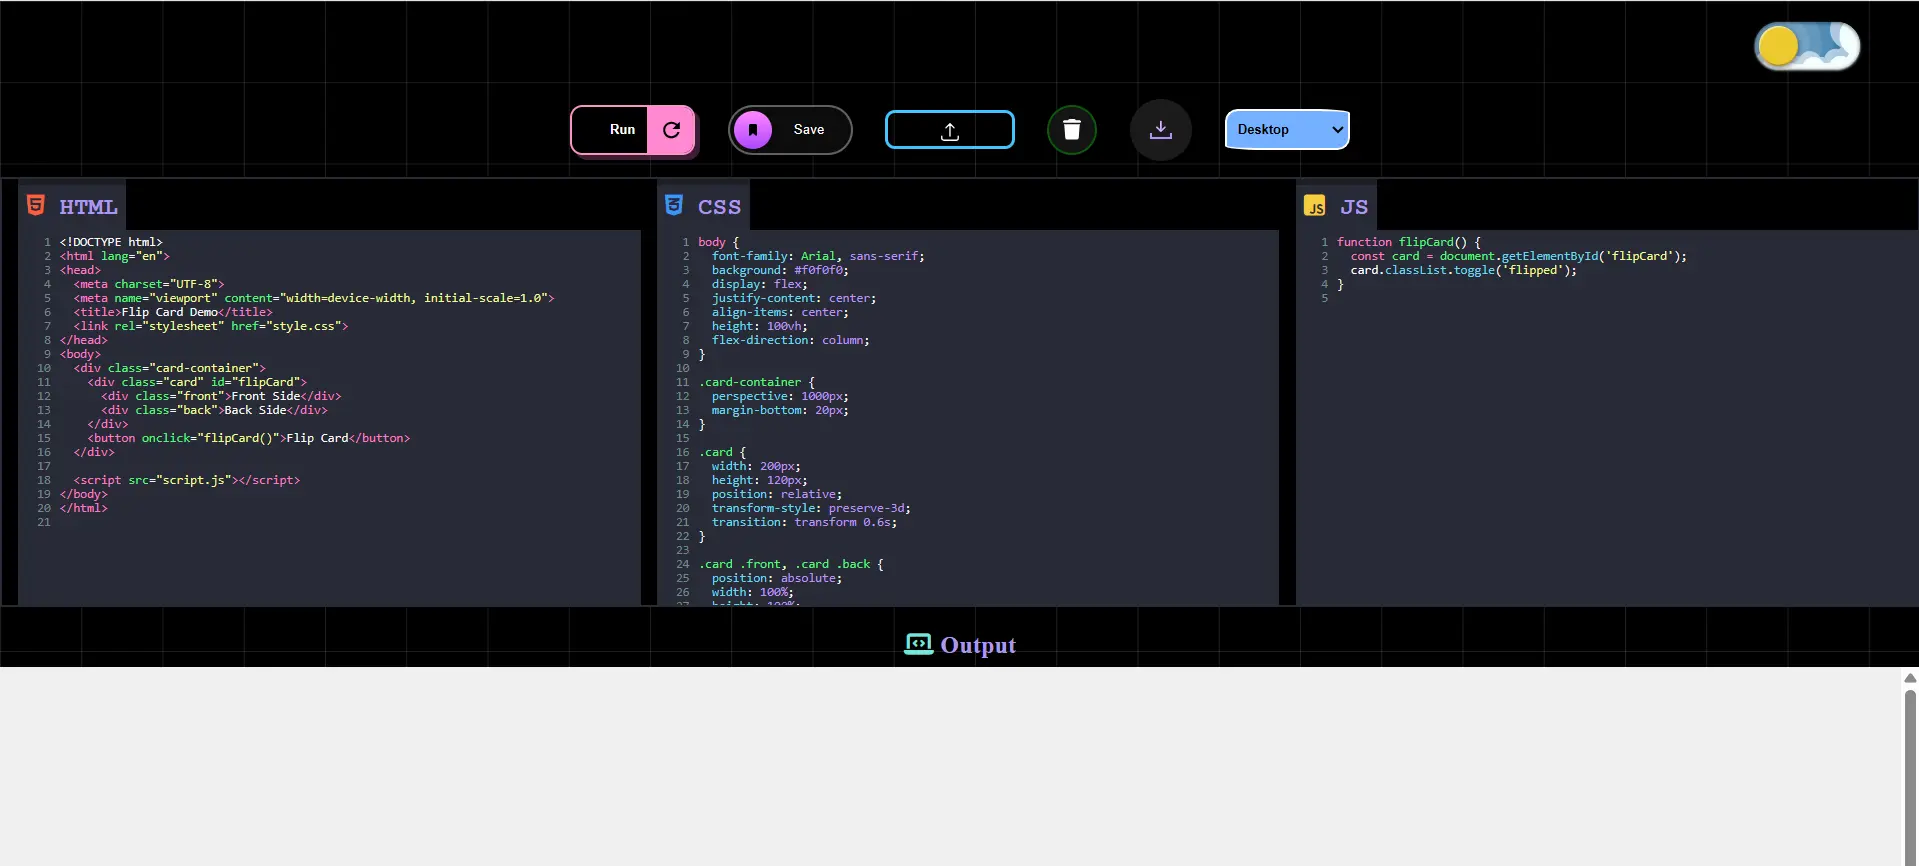The width and height of the screenshot is (1919, 866).
Task: Click the div class="card" id="flipCard" line
Action: 197,382
